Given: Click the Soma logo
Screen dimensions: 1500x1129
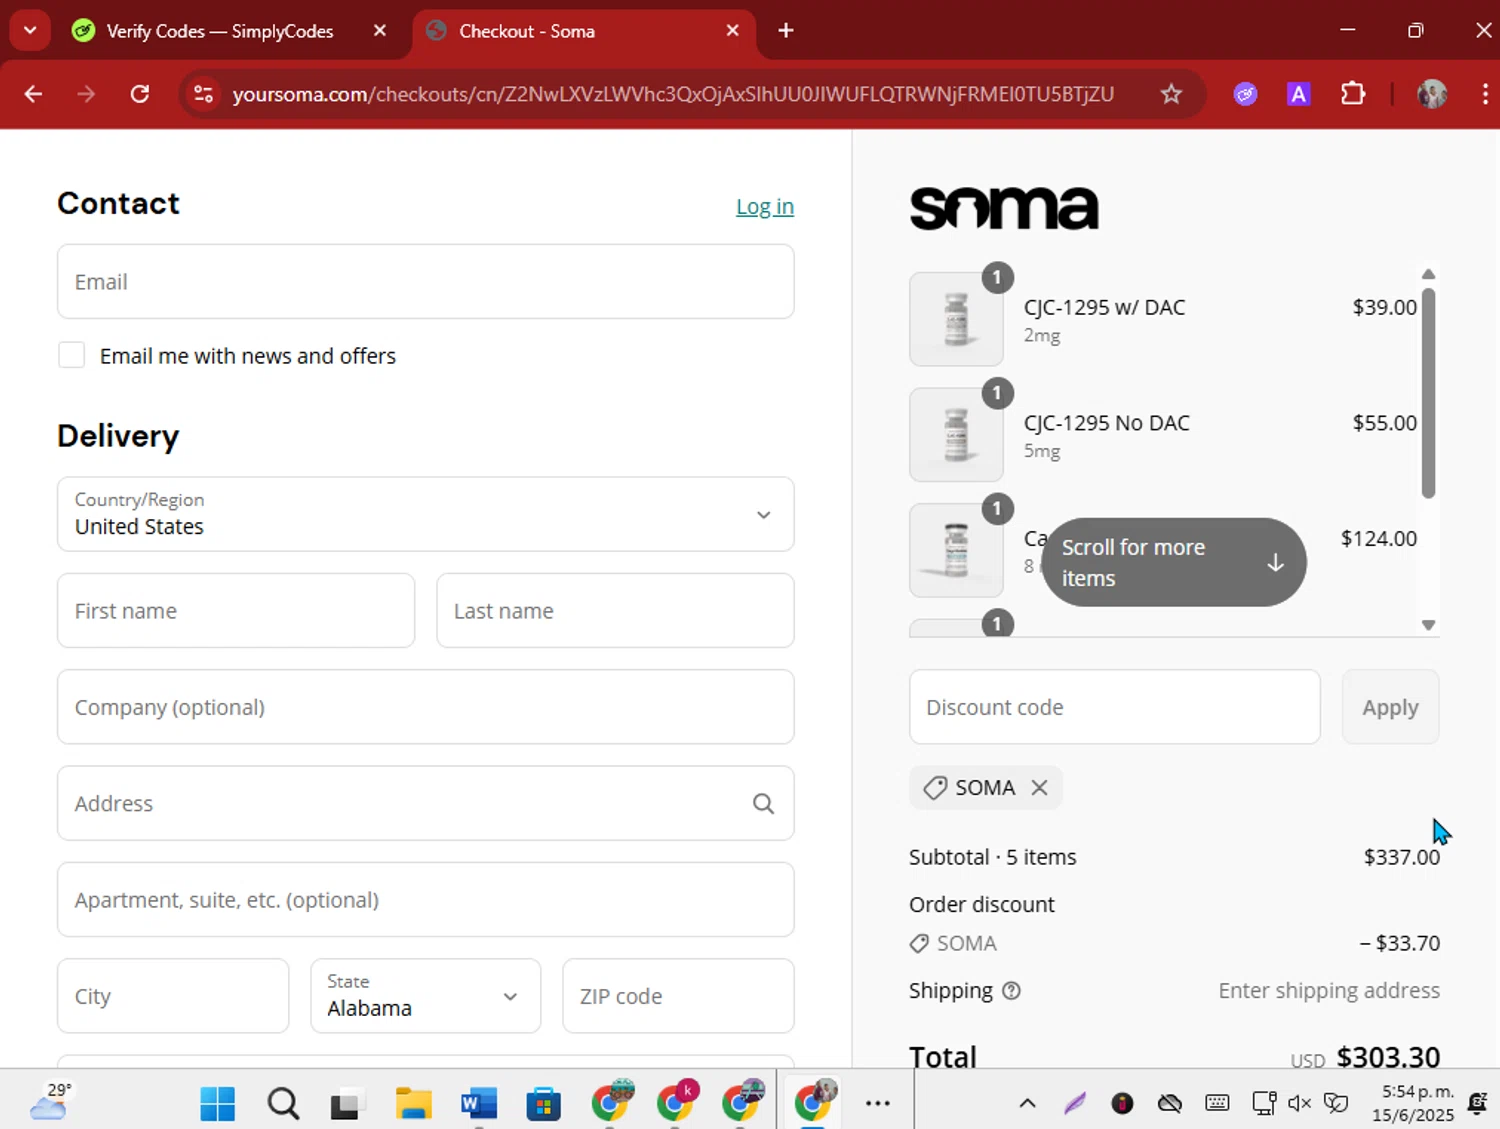Looking at the screenshot, I should 1004,208.
